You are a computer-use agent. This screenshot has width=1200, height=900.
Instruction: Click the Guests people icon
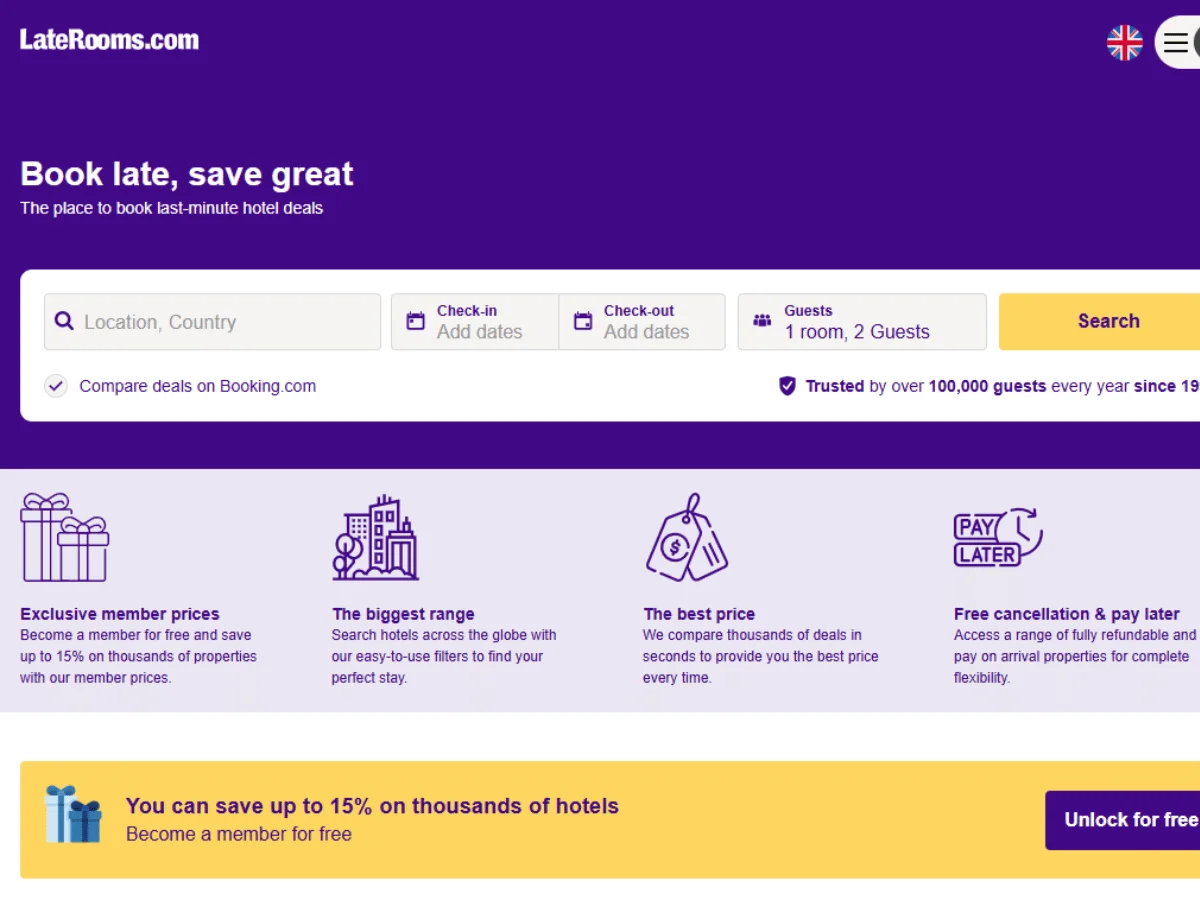(x=762, y=321)
